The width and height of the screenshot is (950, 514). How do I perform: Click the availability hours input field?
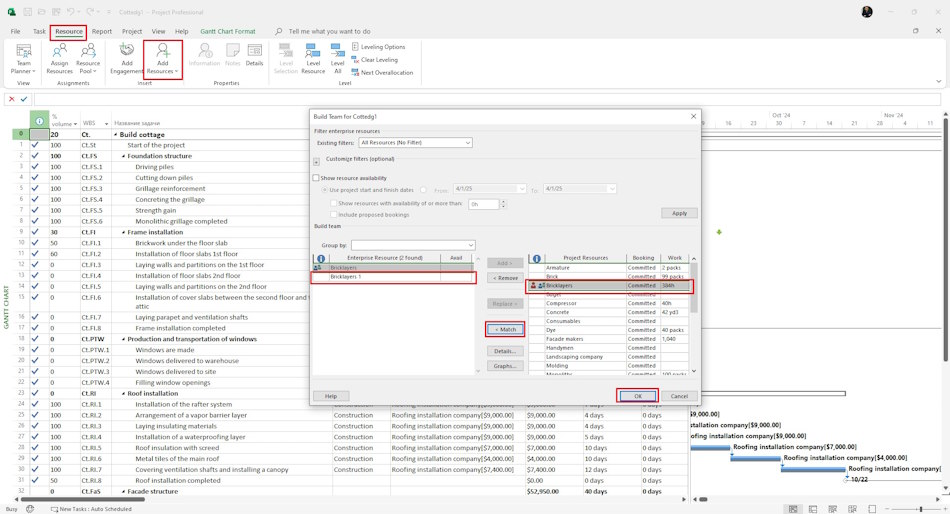tap(484, 204)
